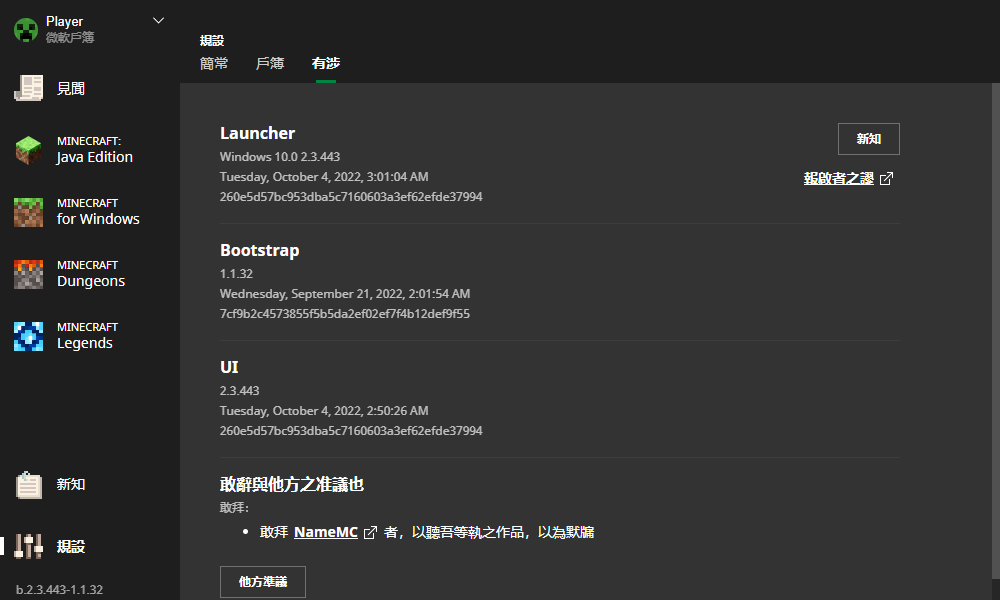Viewport: 1000px width, 600px height.
Task: Click the 新知 button beside Launcher
Action: [x=869, y=139]
